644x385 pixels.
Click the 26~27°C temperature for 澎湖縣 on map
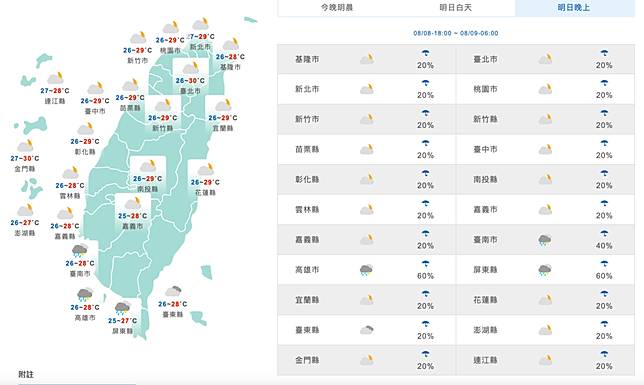[x=25, y=223]
